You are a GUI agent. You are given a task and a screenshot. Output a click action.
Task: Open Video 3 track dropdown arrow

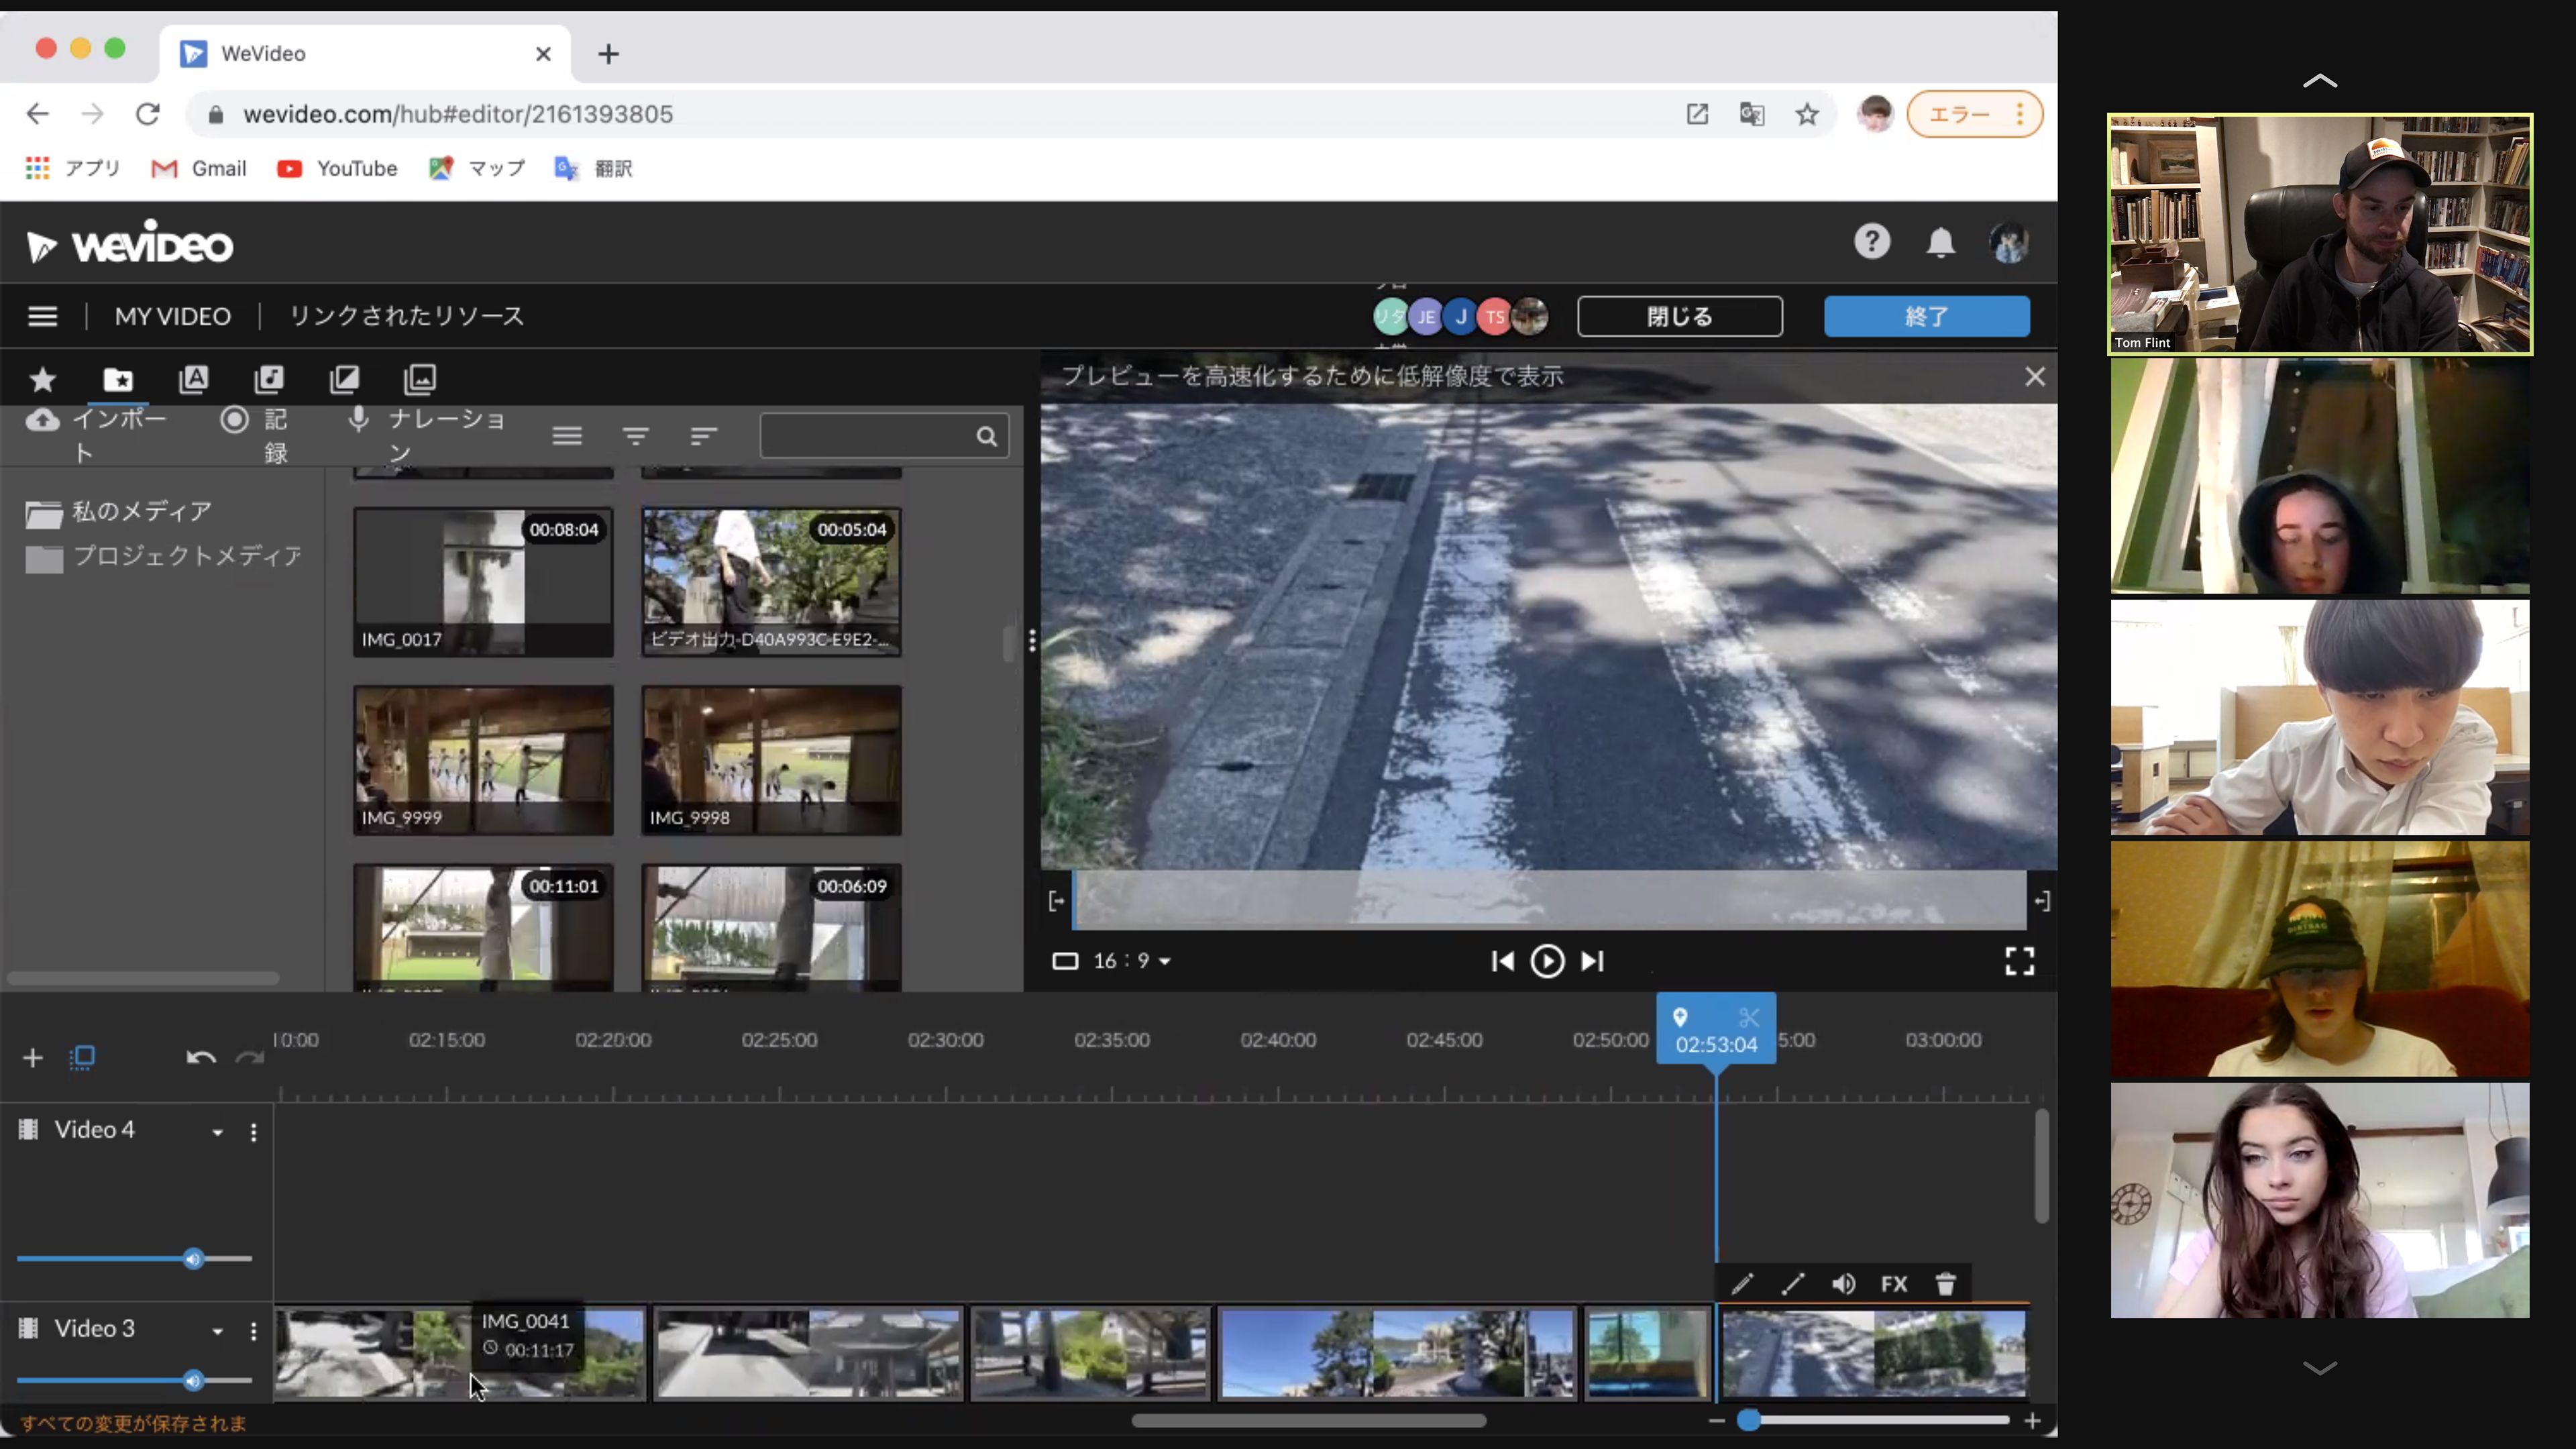point(217,1331)
